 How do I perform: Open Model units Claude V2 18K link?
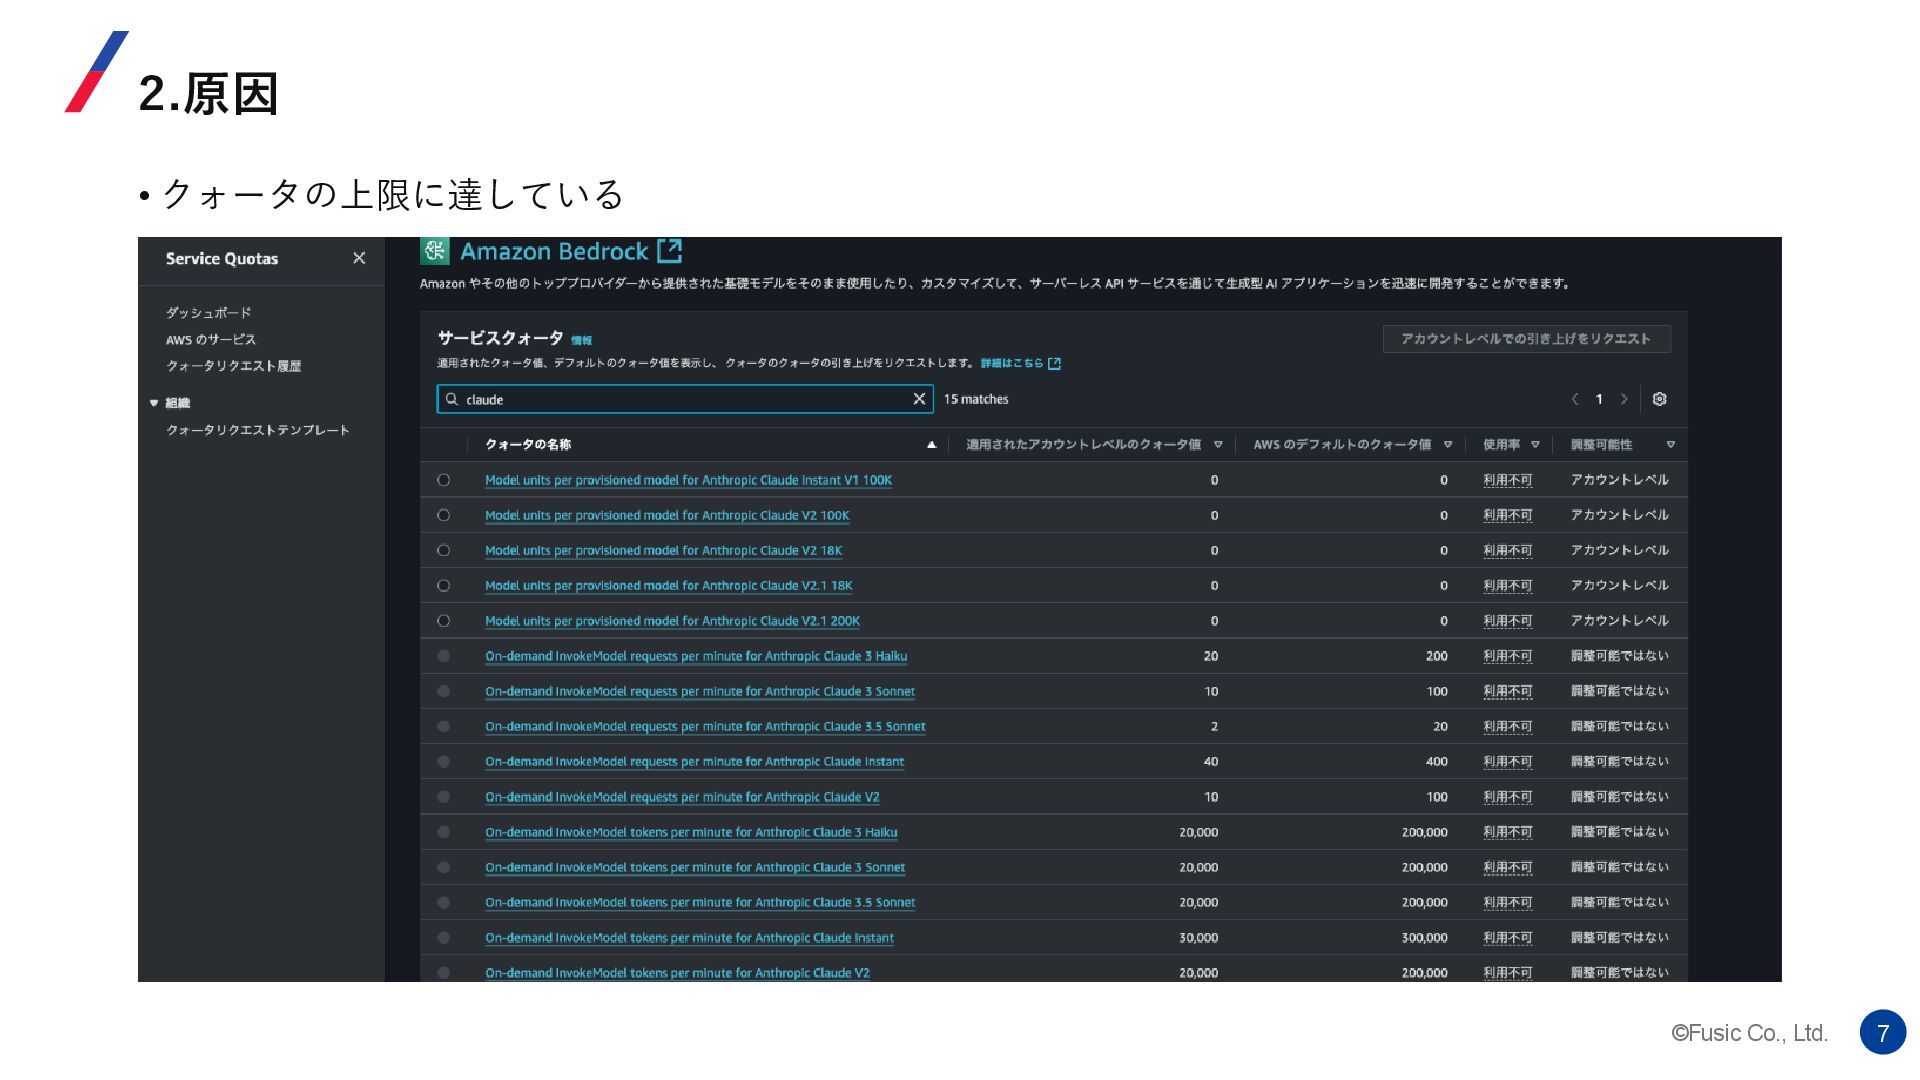pyautogui.click(x=663, y=550)
